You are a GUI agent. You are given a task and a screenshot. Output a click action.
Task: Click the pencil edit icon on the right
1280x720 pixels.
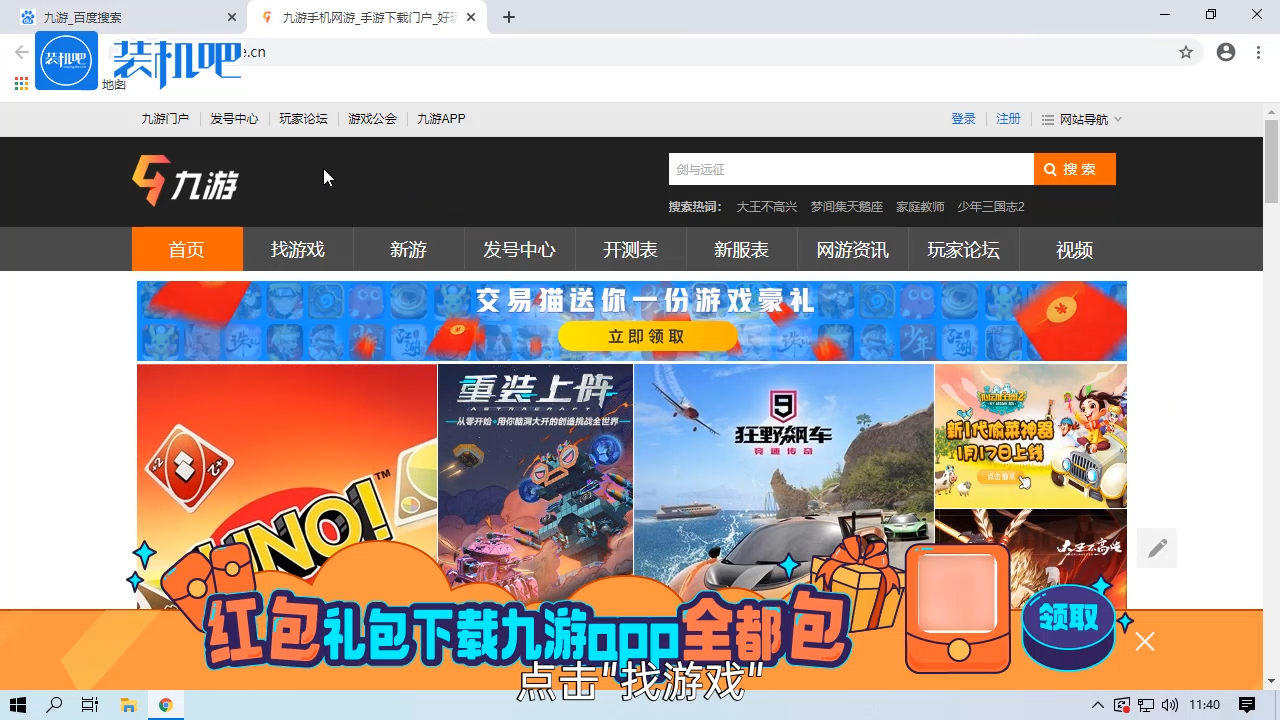[x=1157, y=547]
